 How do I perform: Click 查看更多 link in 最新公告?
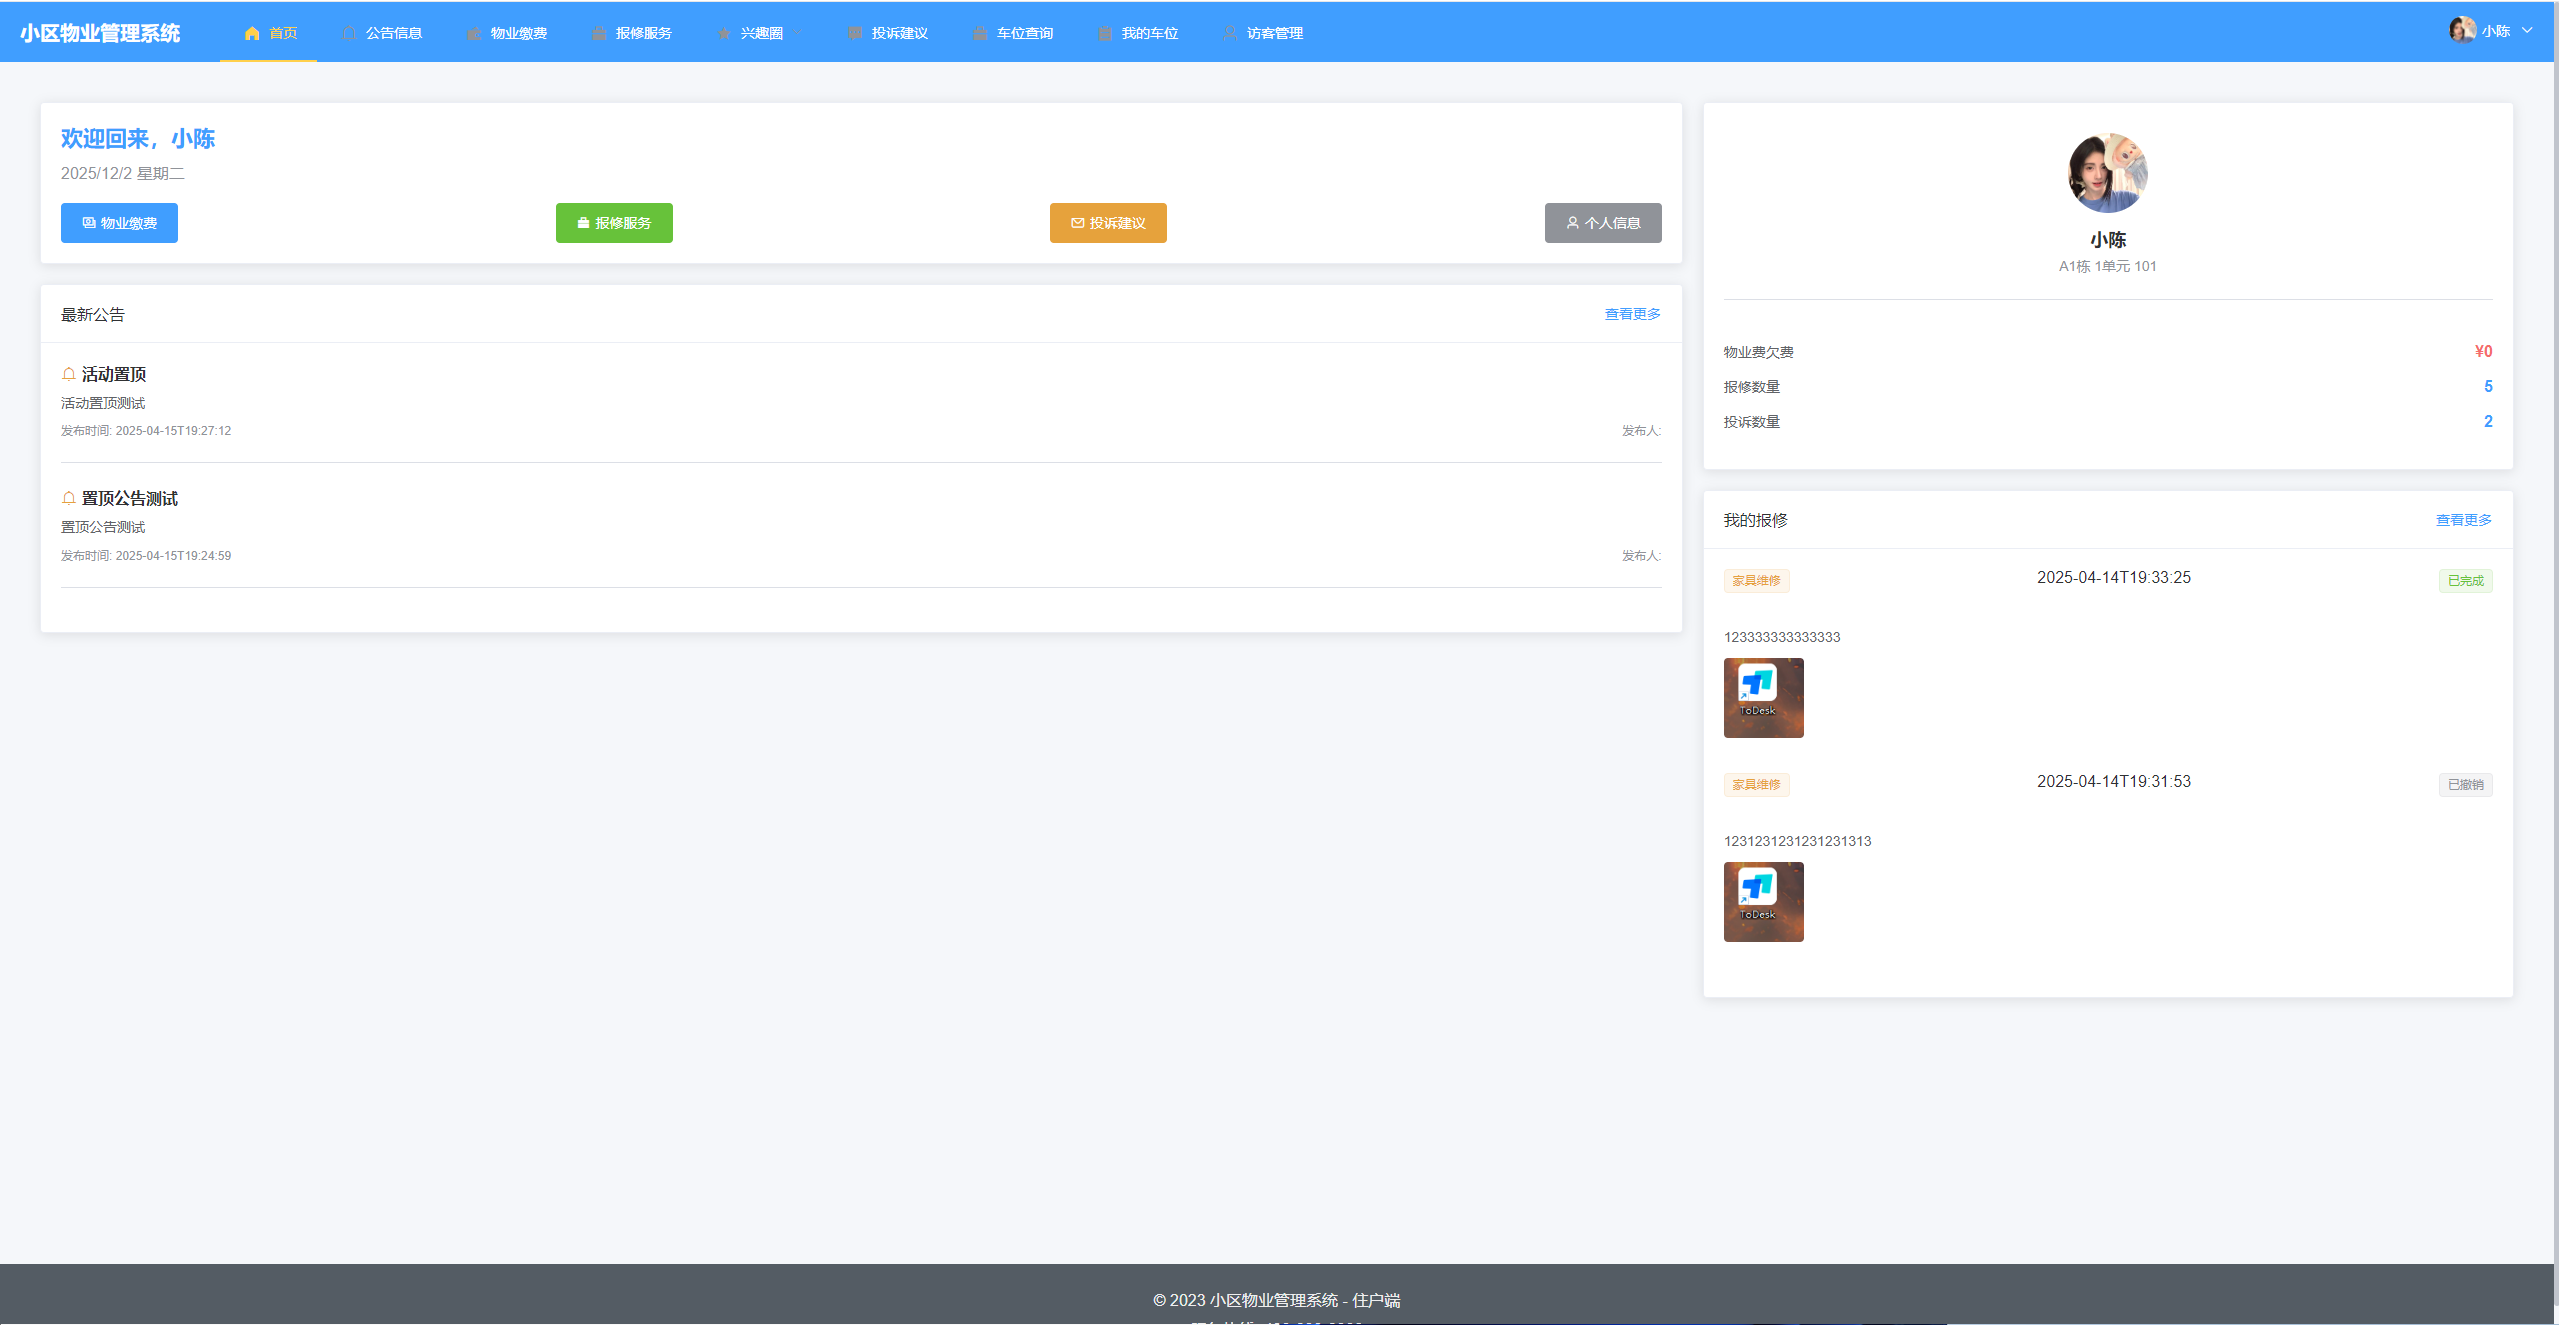(1632, 314)
